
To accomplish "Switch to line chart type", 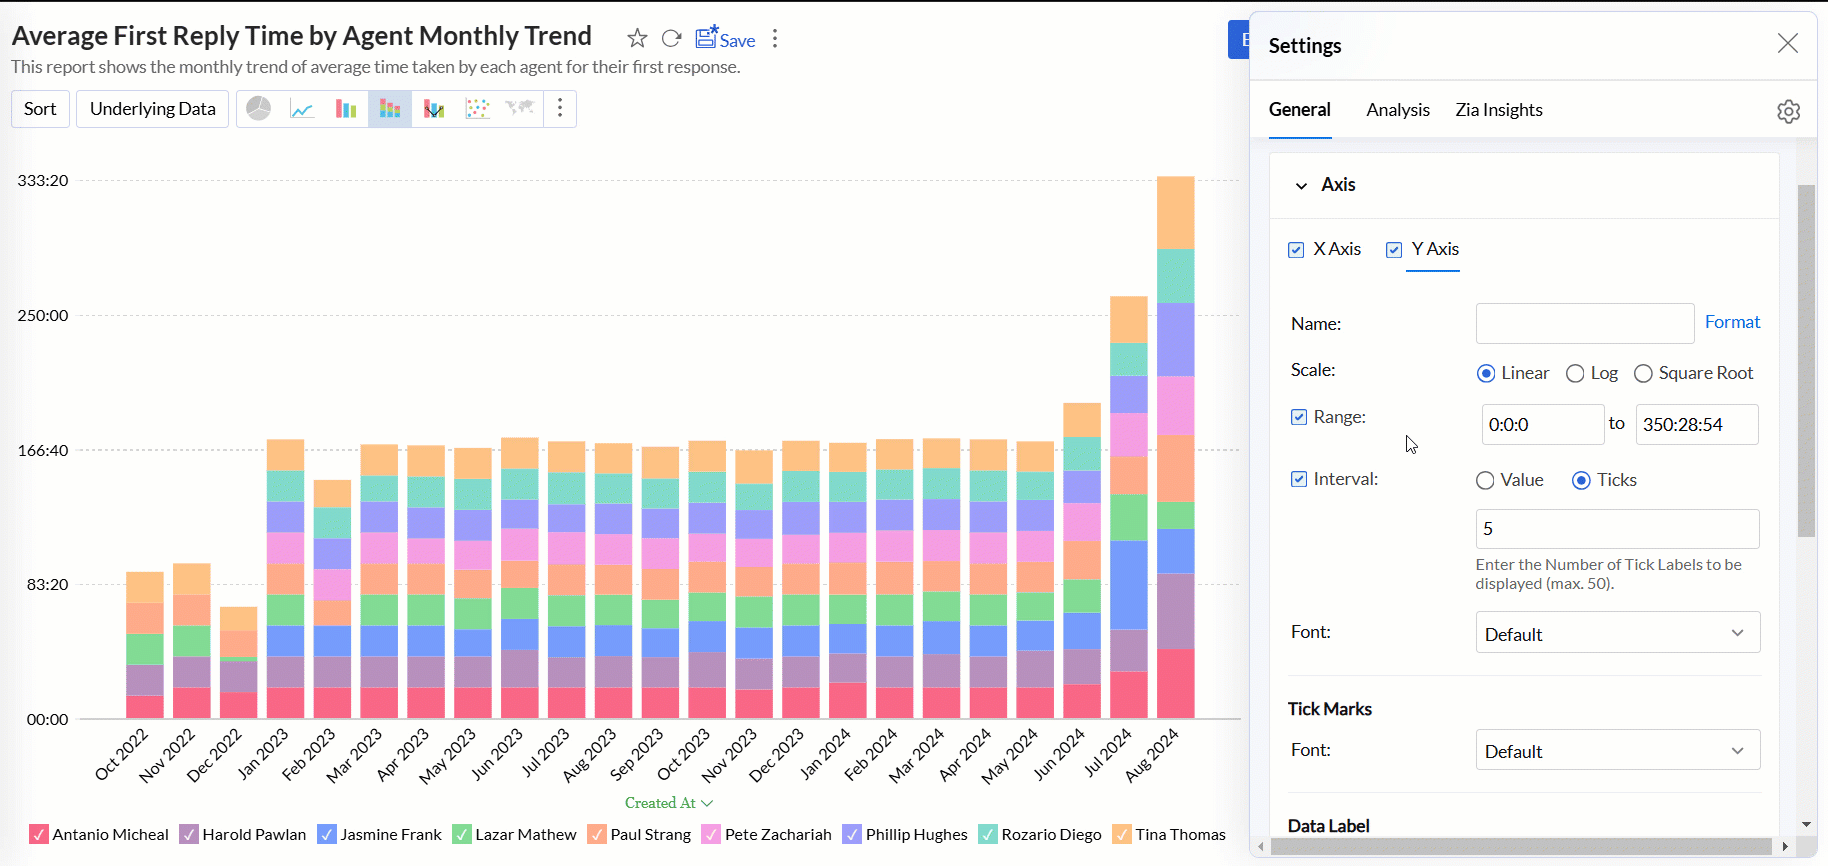I will [302, 109].
